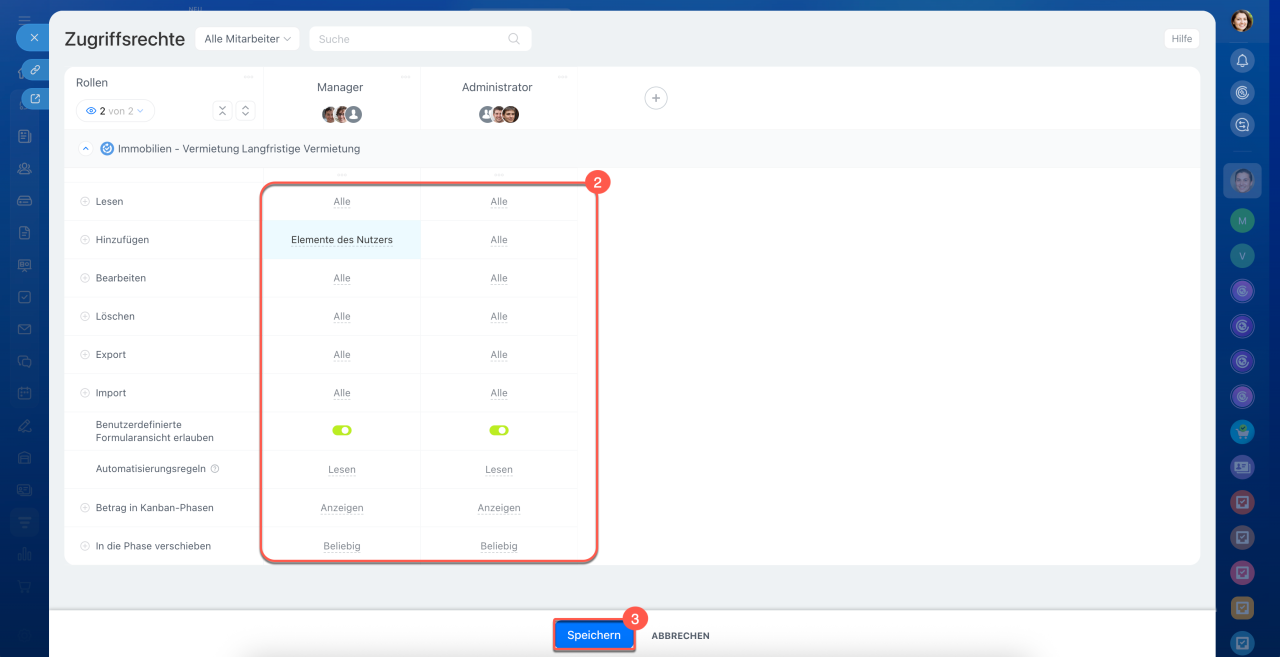Click Administrator role user avatars
Screen dimensions: 1280x657
point(498,114)
